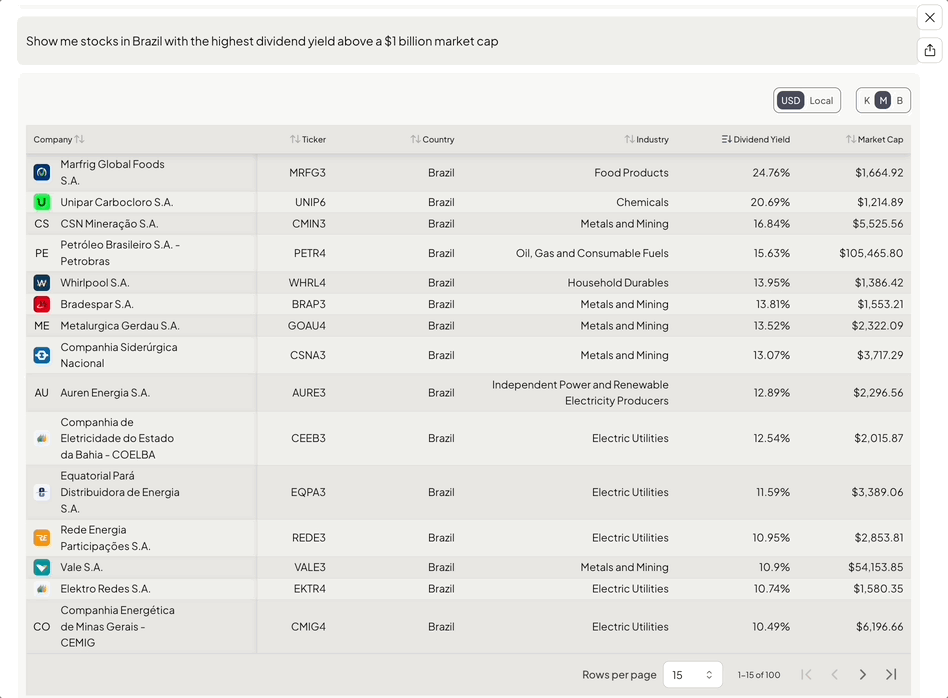Image resolution: width=948 pixels, height=698 pixels.
Task: Click PE placeholder icon for Petrobras
Action: tap(42, 253)
